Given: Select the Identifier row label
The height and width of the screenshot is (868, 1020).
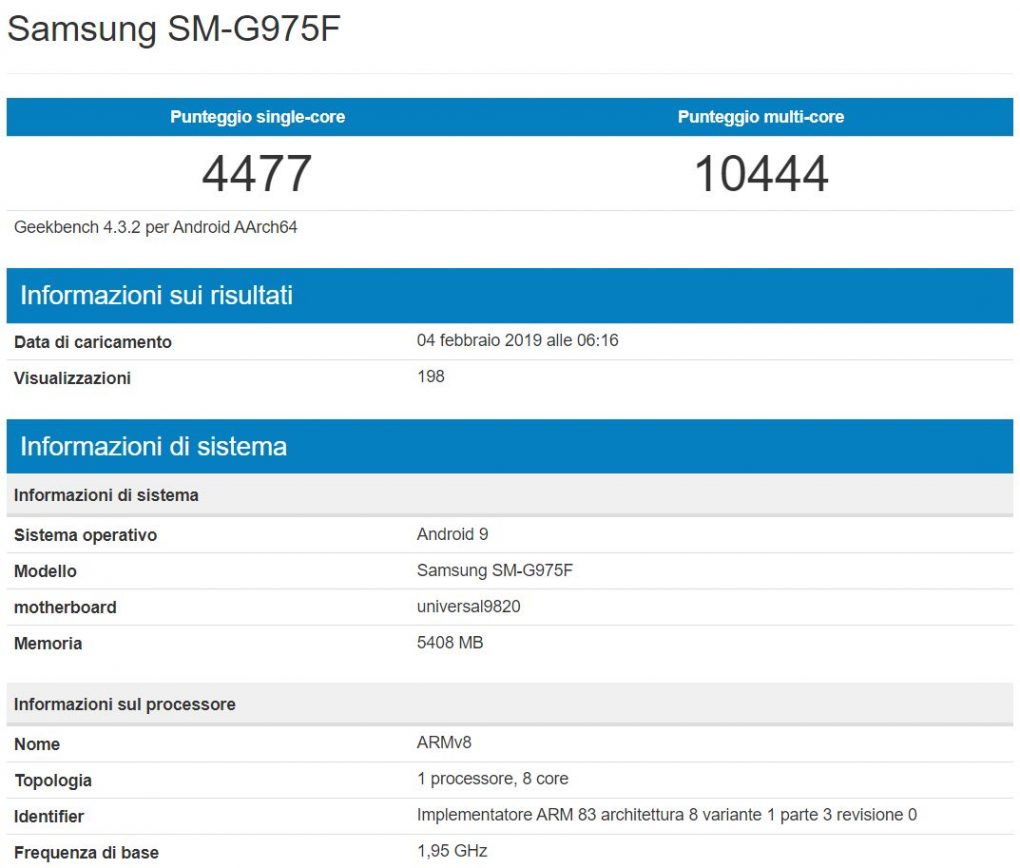Looking at the screenshot, I should 49,817.
